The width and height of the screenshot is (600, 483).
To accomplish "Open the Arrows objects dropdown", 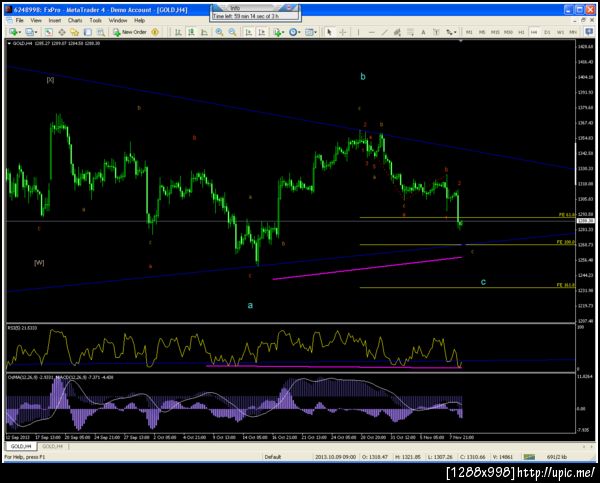I will [x=451, y=32].
